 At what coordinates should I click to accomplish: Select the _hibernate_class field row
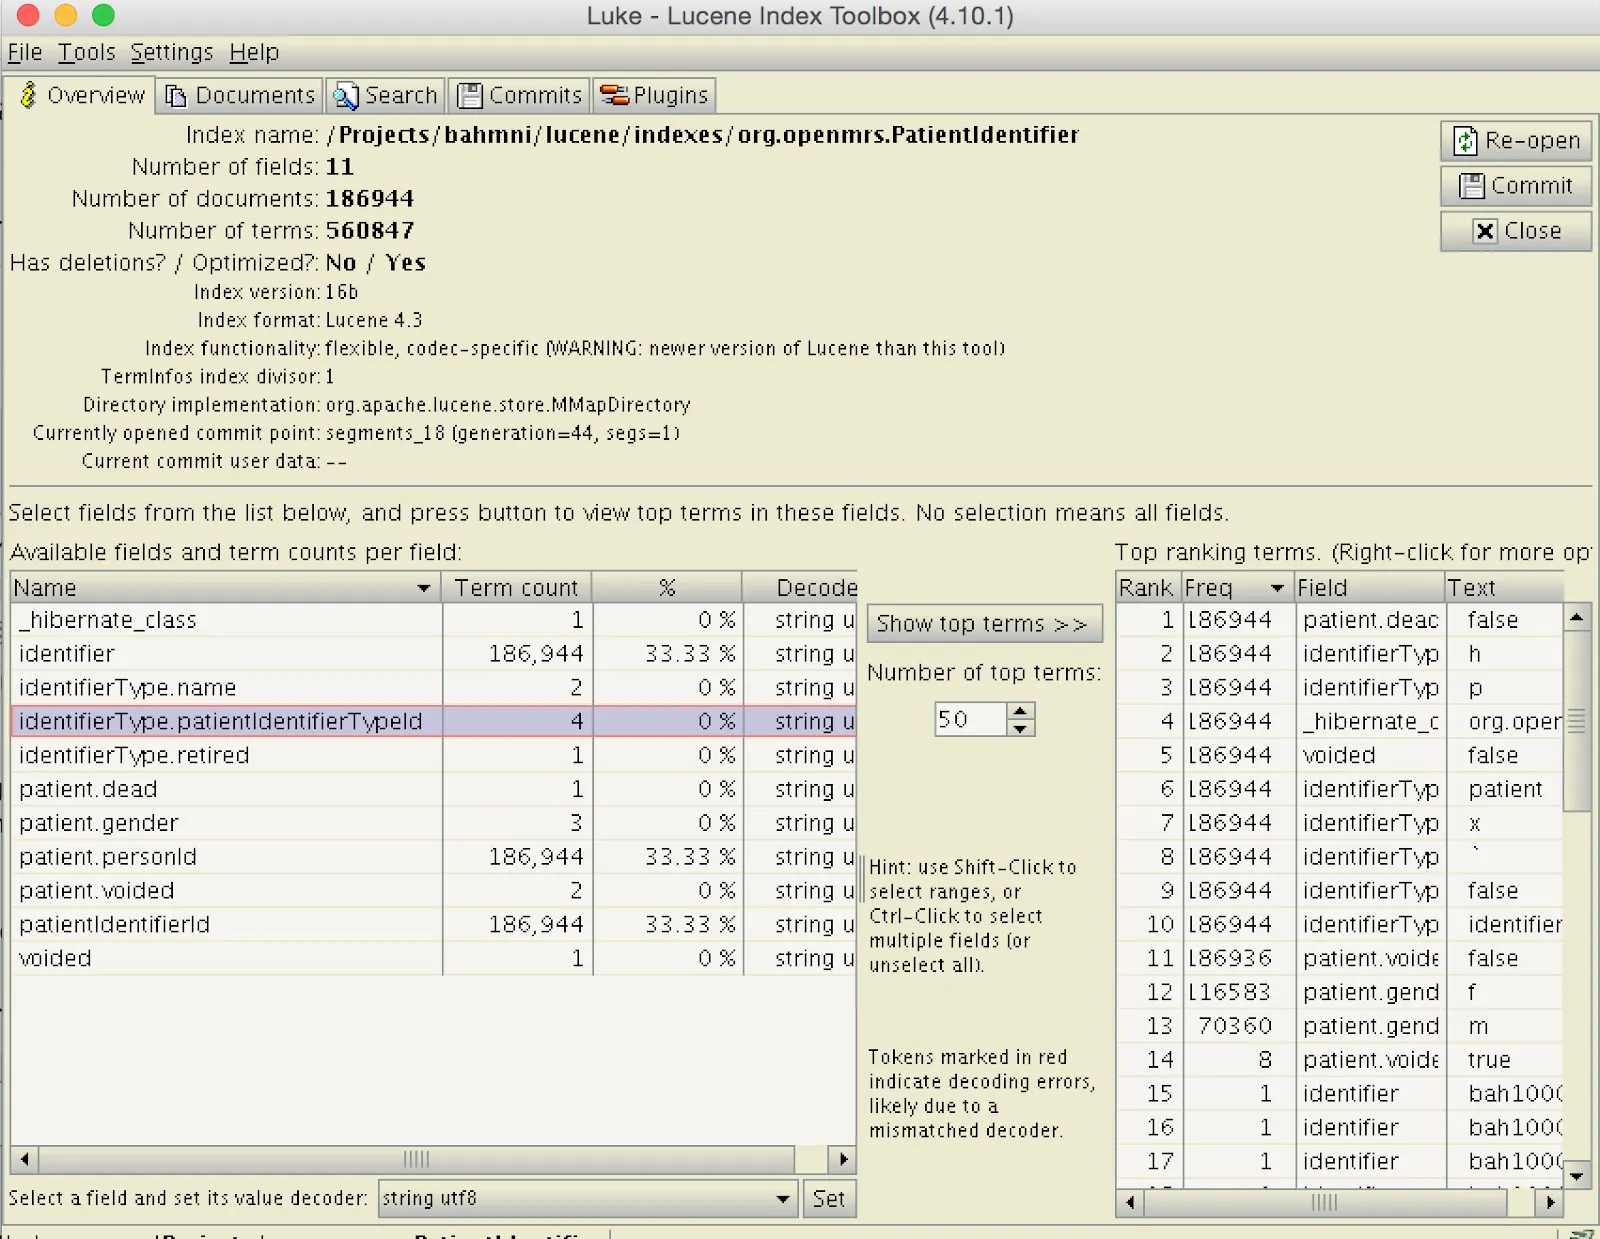[433, 620]
